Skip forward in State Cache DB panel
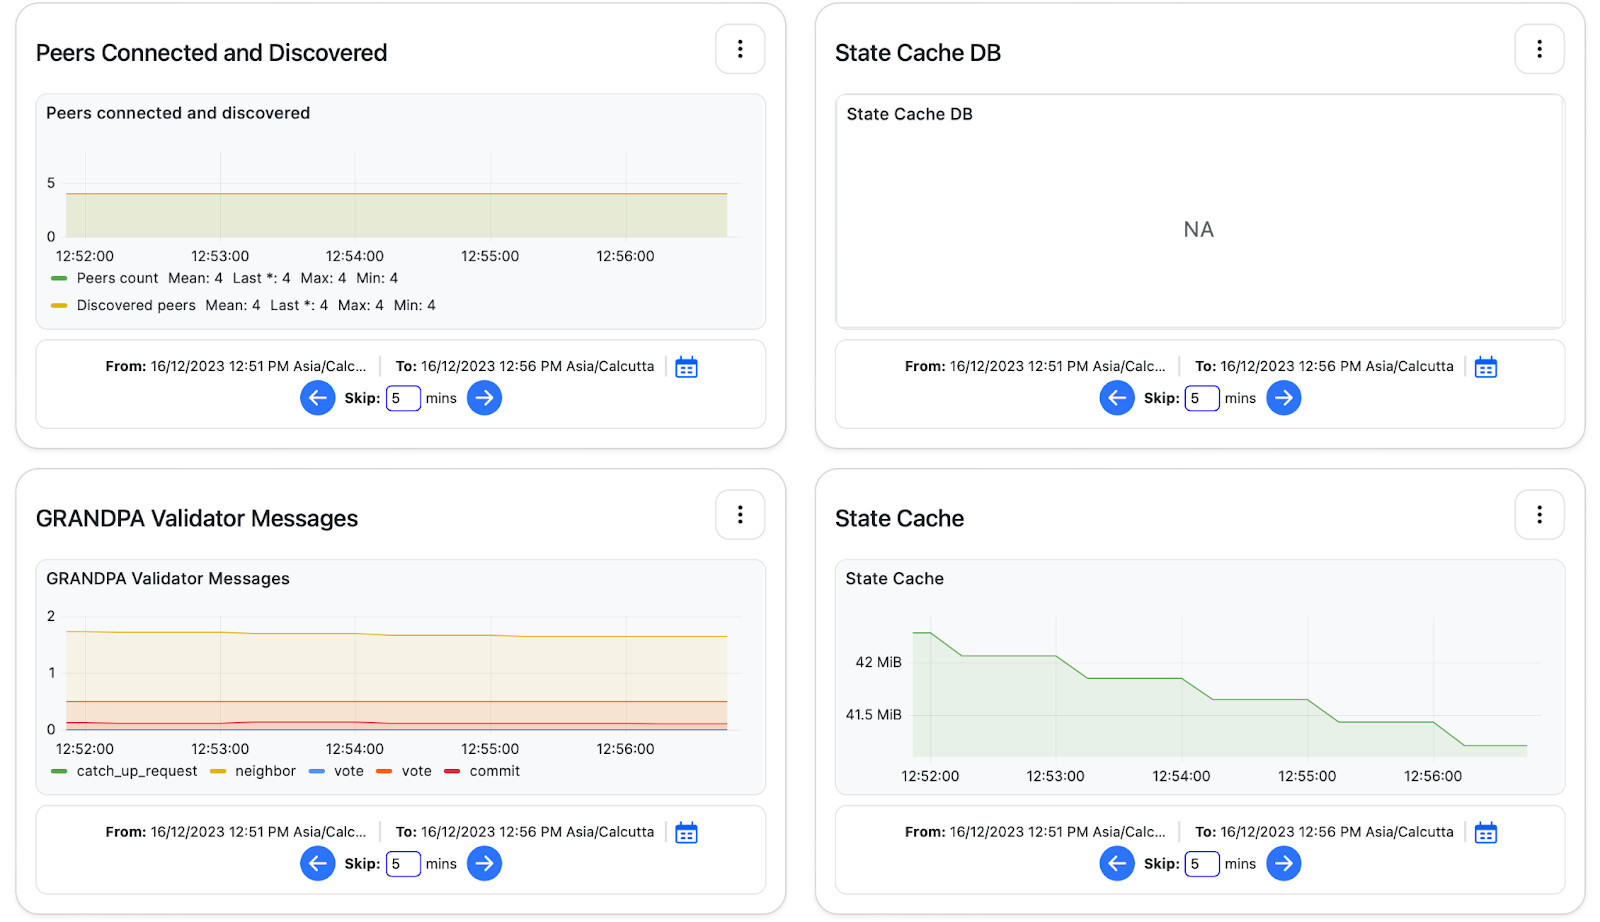This screenshot has width=1600, height=922. 1284,398
